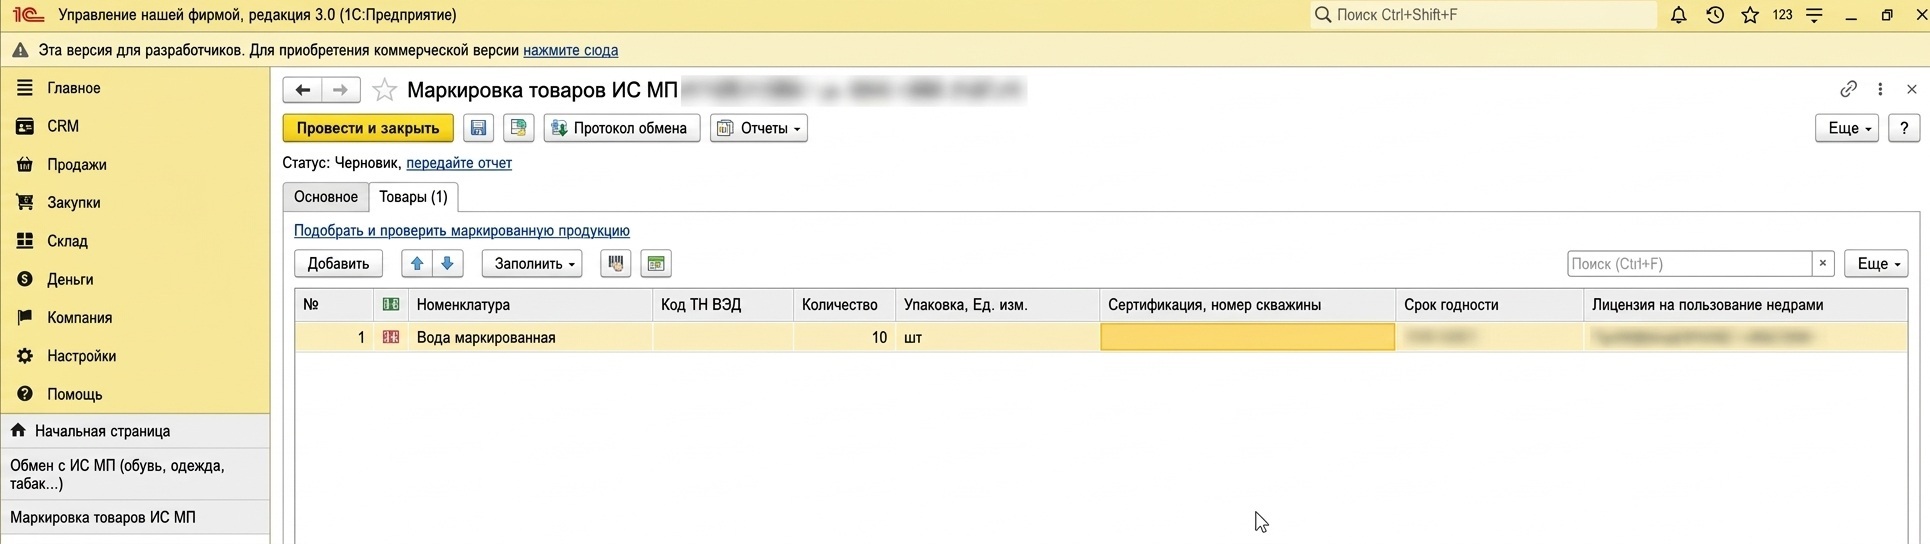
Task: Click Количество column header
Action: pos(844,305)
